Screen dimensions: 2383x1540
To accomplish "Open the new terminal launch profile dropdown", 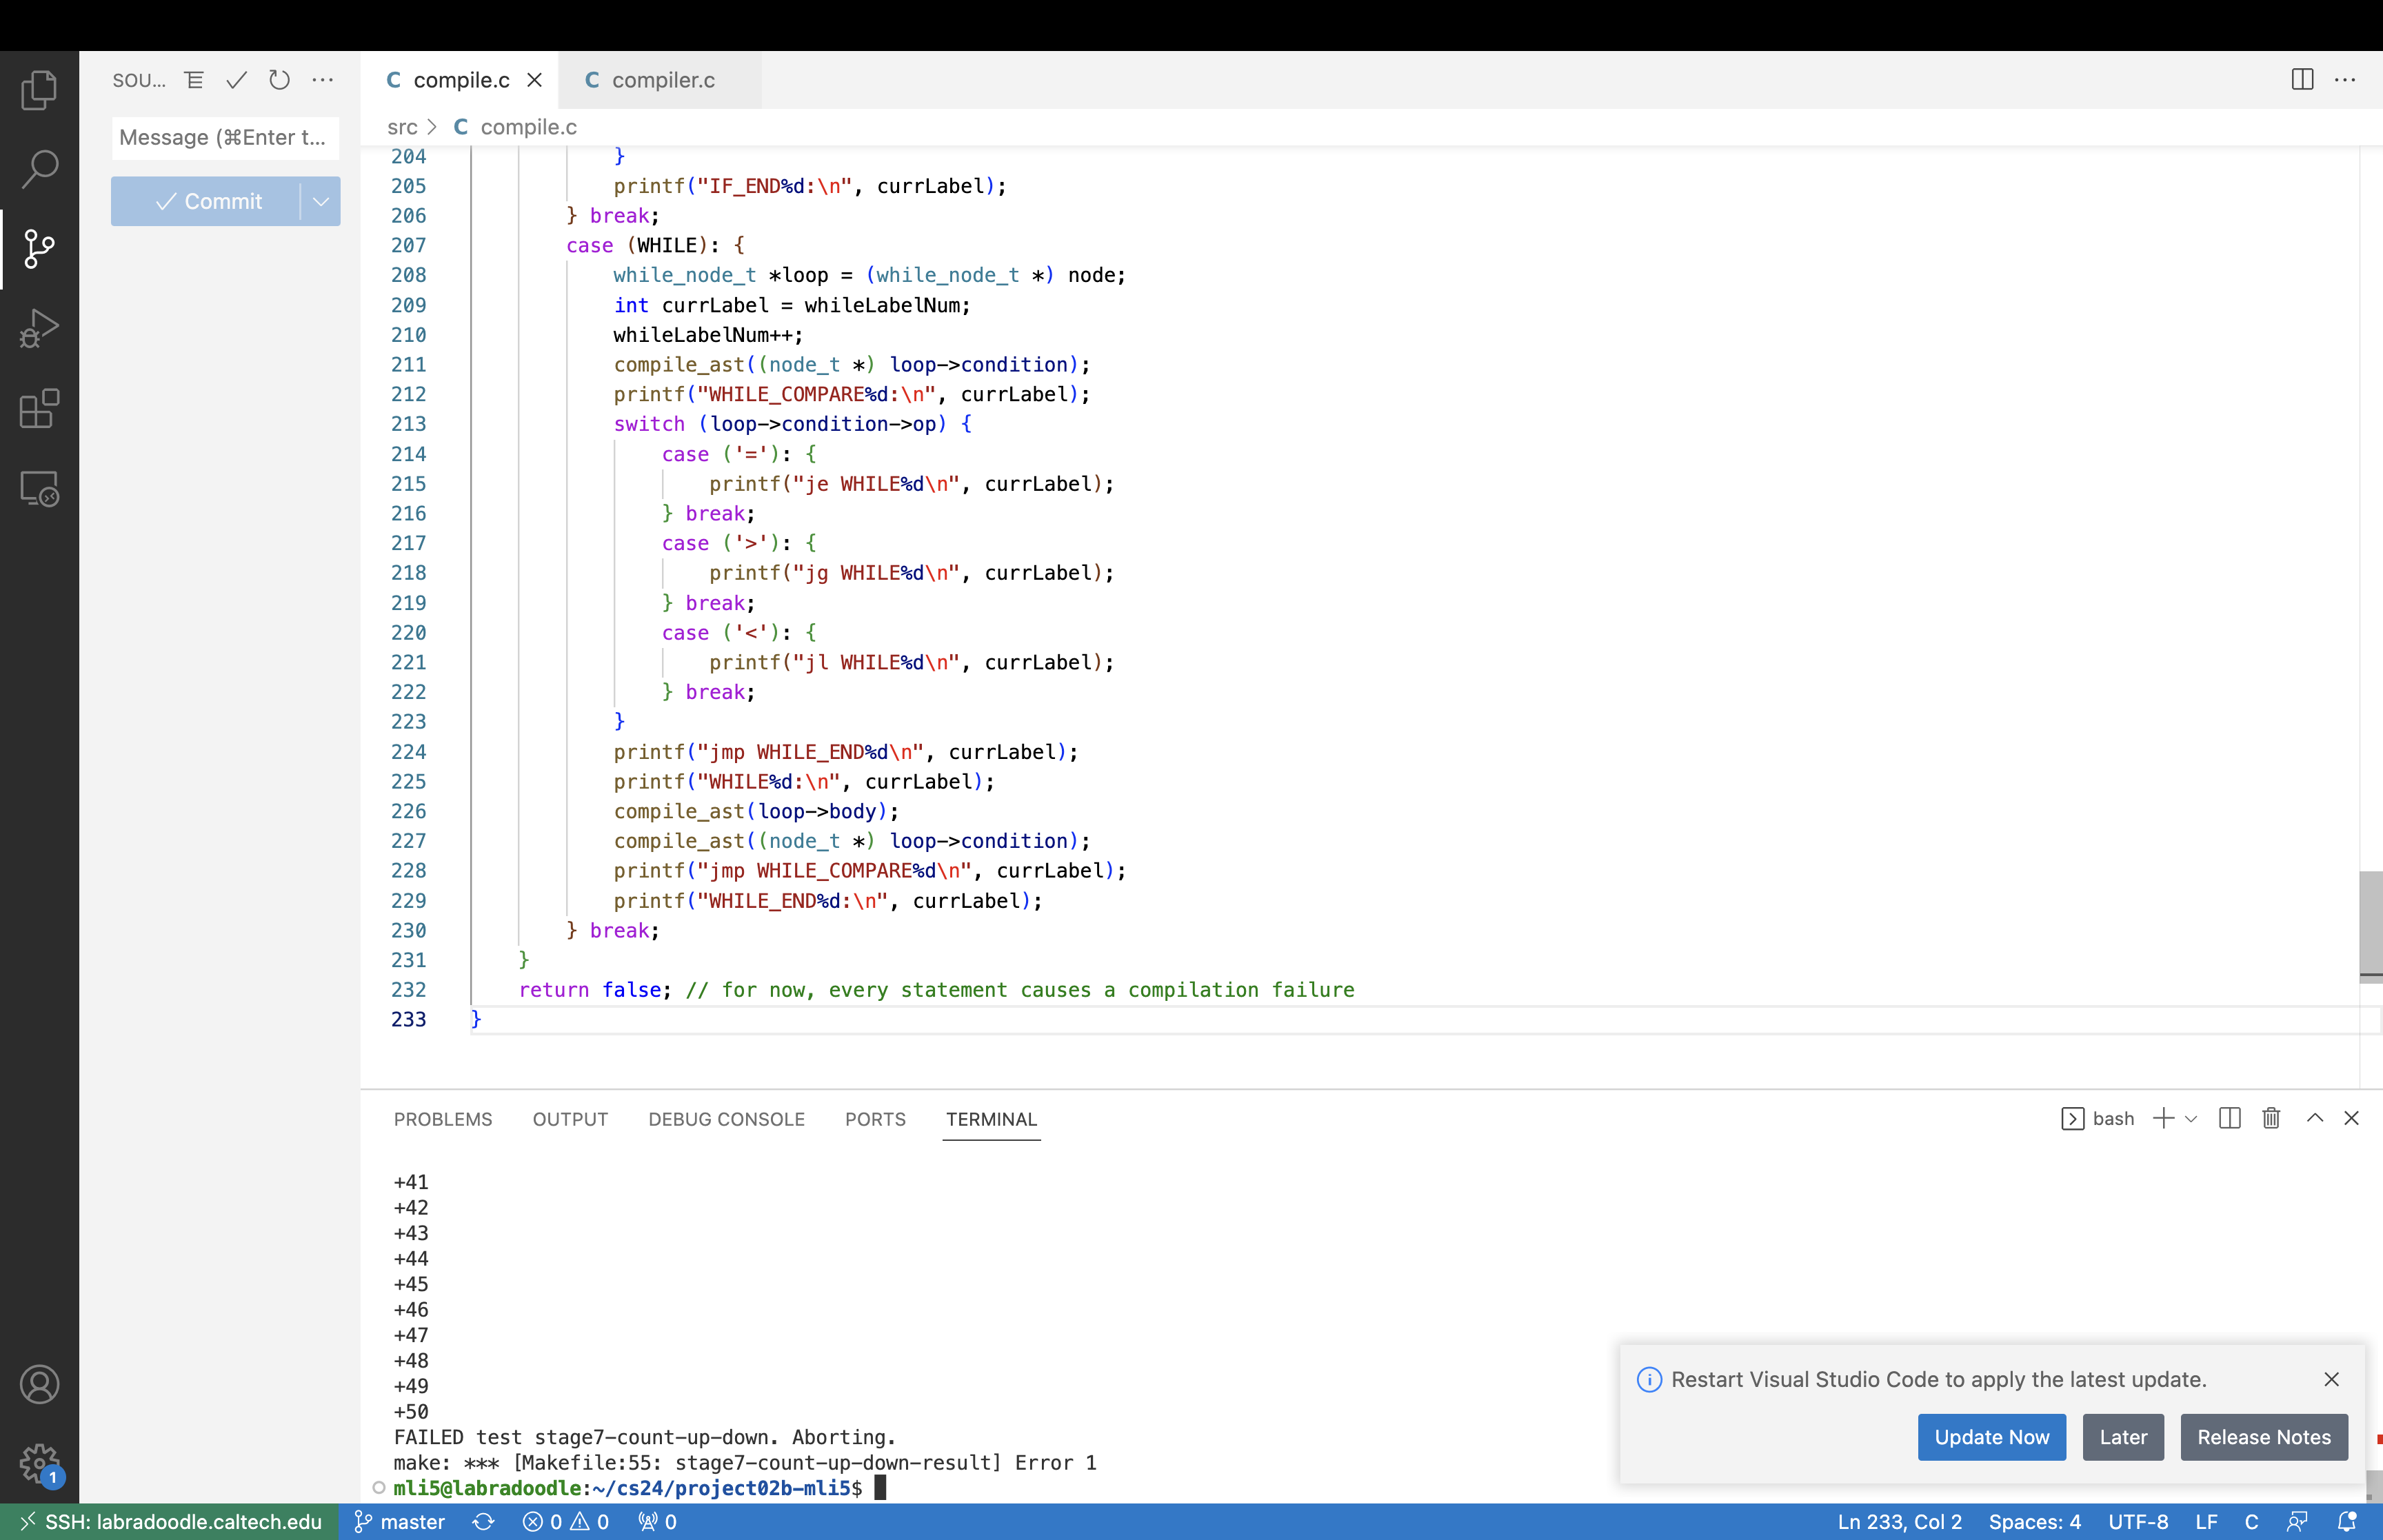I will [2191, 1118].
